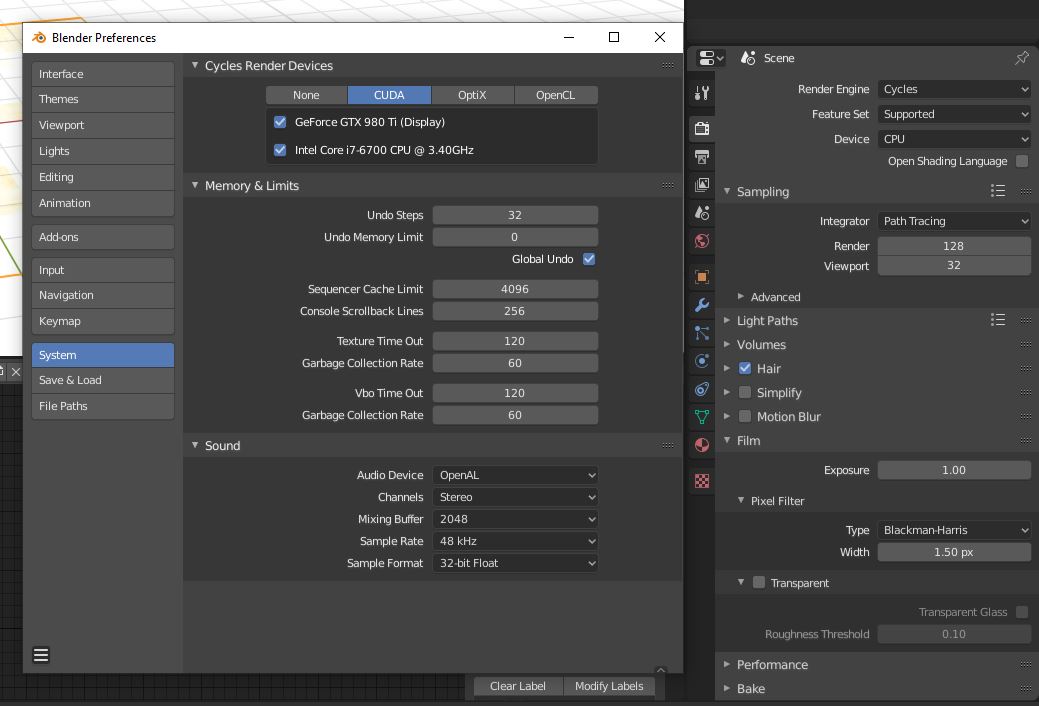Open the Object Data mesh tab icon
Image resolution: width=1039 pixels, height=706 pixels.
point(702,417)
